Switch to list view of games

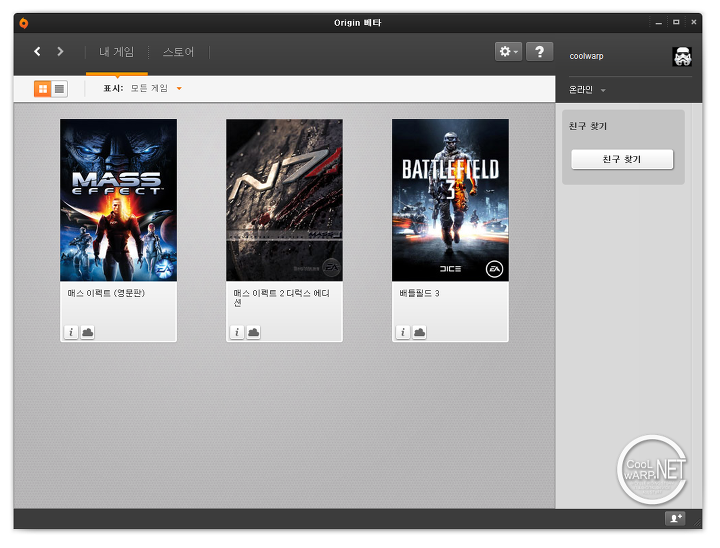59,89
